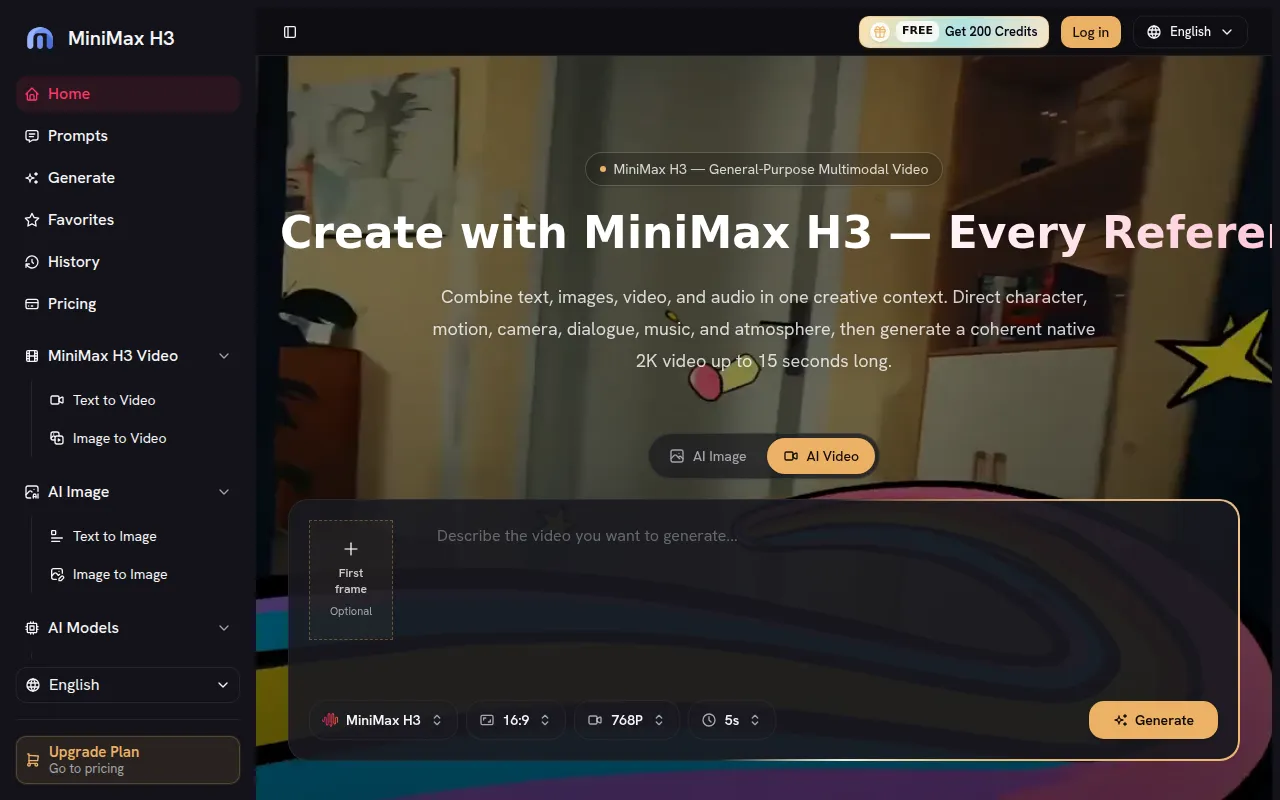
Task: Click the Text to Video camera icon
Action: 57,400
